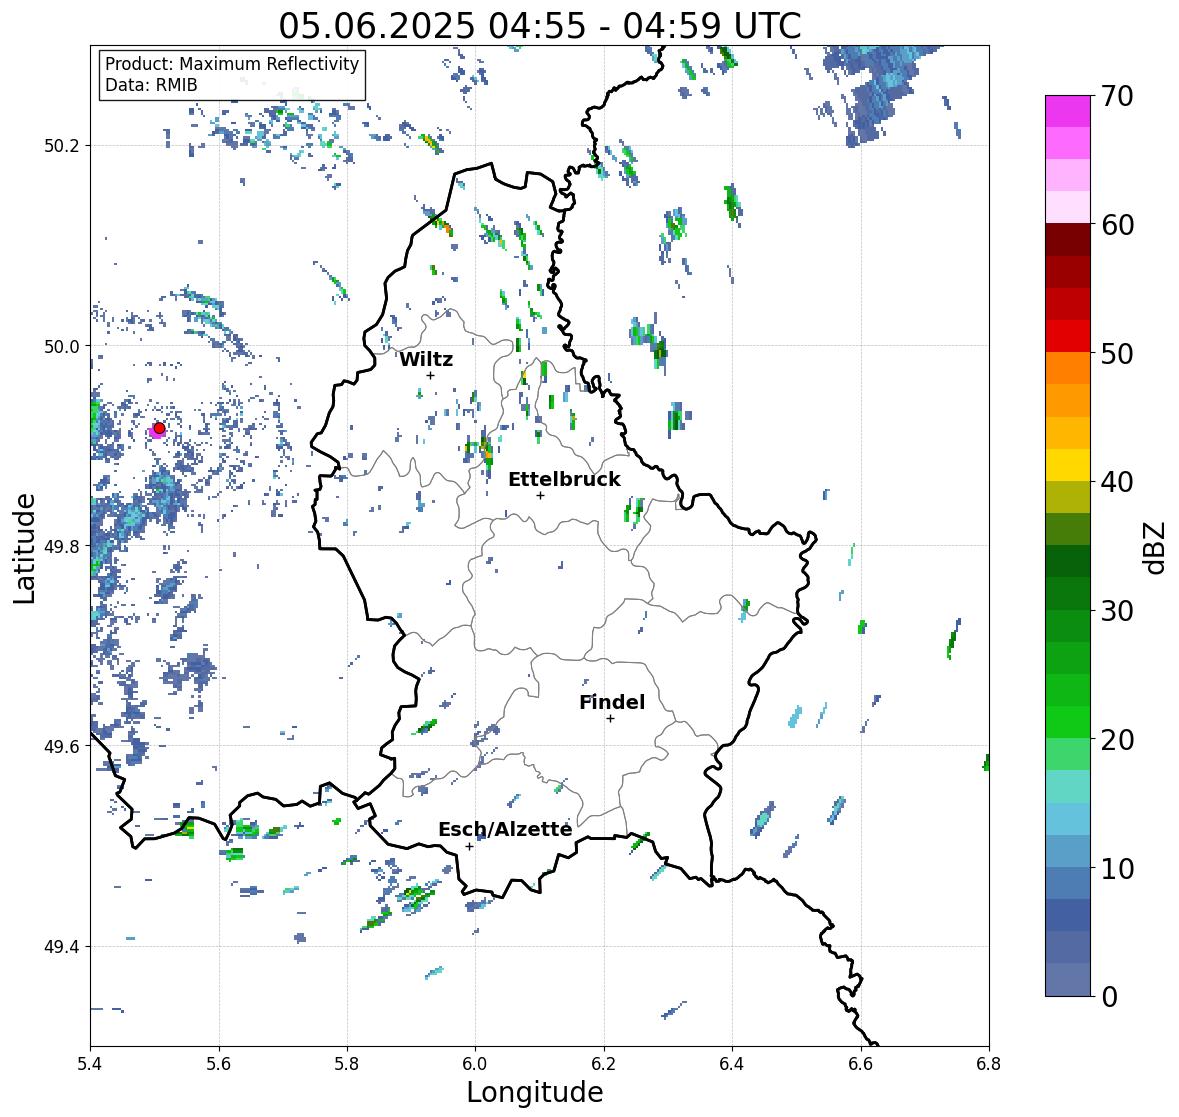Click the 6.6 longitude tick label
The image size is (1179, 1117).
861,1064
